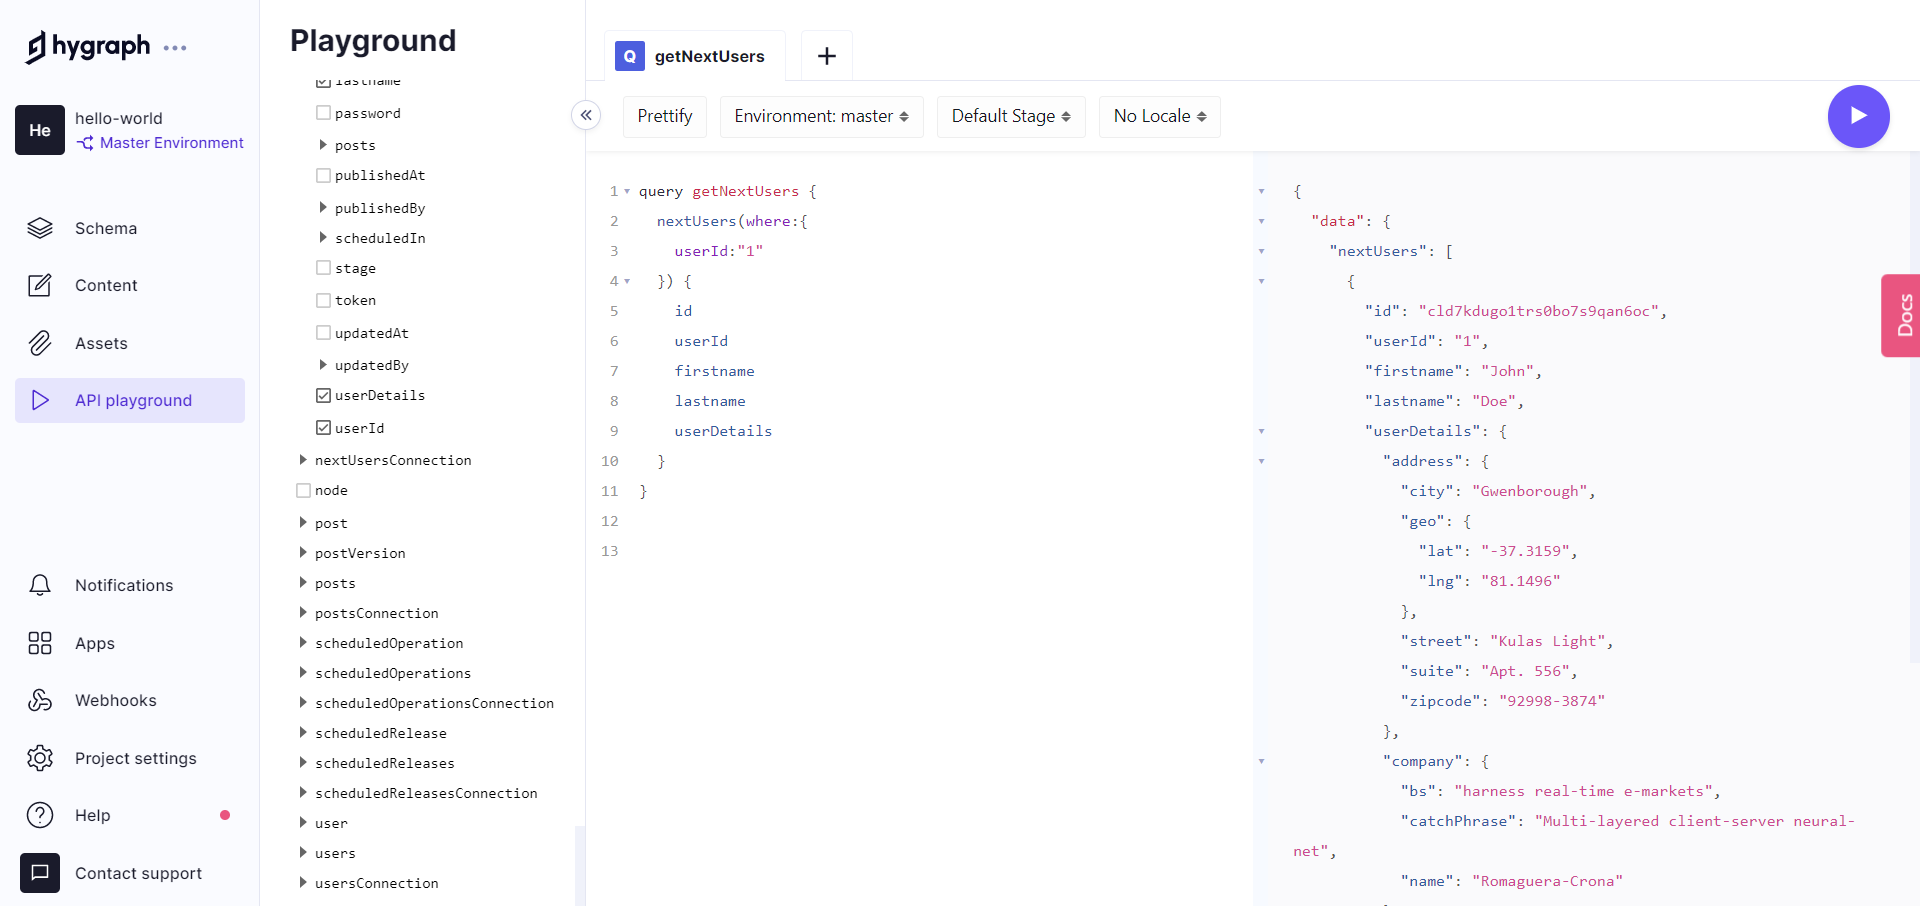Open Notifications from the sidebar
The height and width of the screenshot is (906, 1920).
[x=123, y=585]
